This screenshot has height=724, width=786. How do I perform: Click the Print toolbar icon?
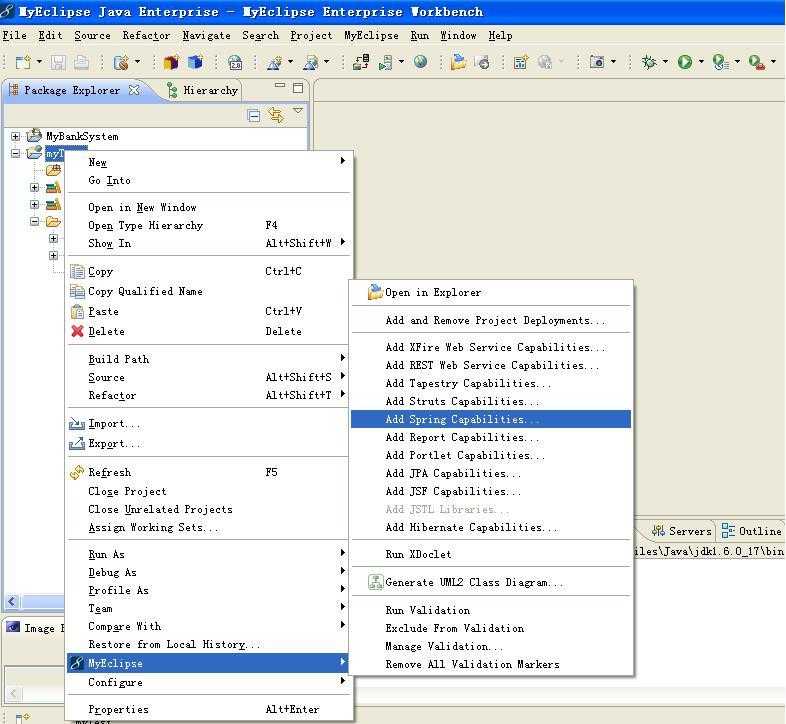(x=81, y=62)
